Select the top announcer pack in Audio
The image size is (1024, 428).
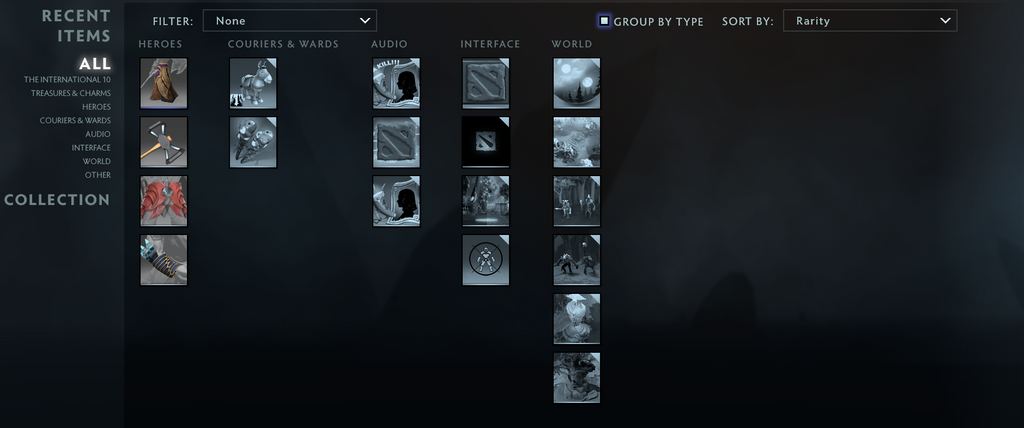click(396, 83)
